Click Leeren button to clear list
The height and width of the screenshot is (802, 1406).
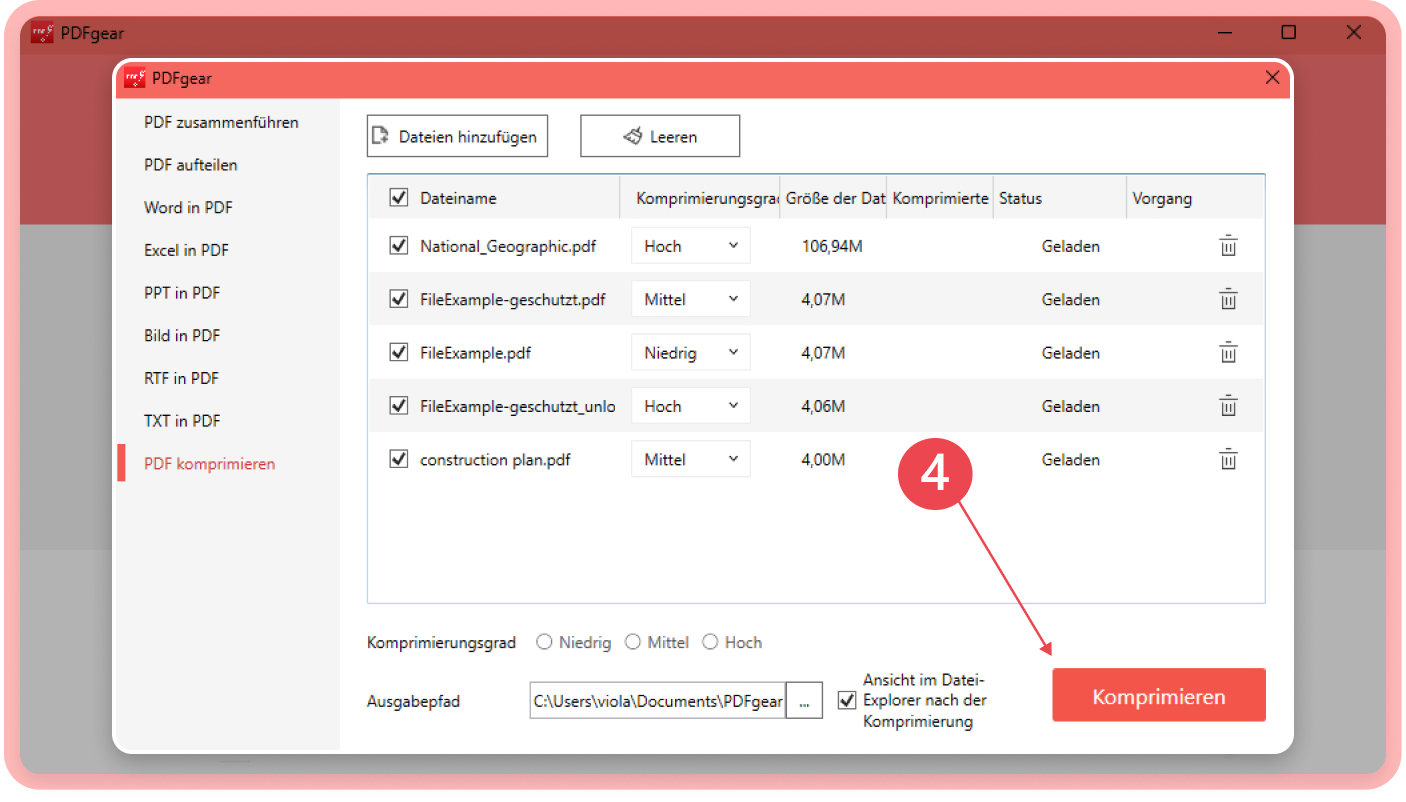click(x=660, y=136)
